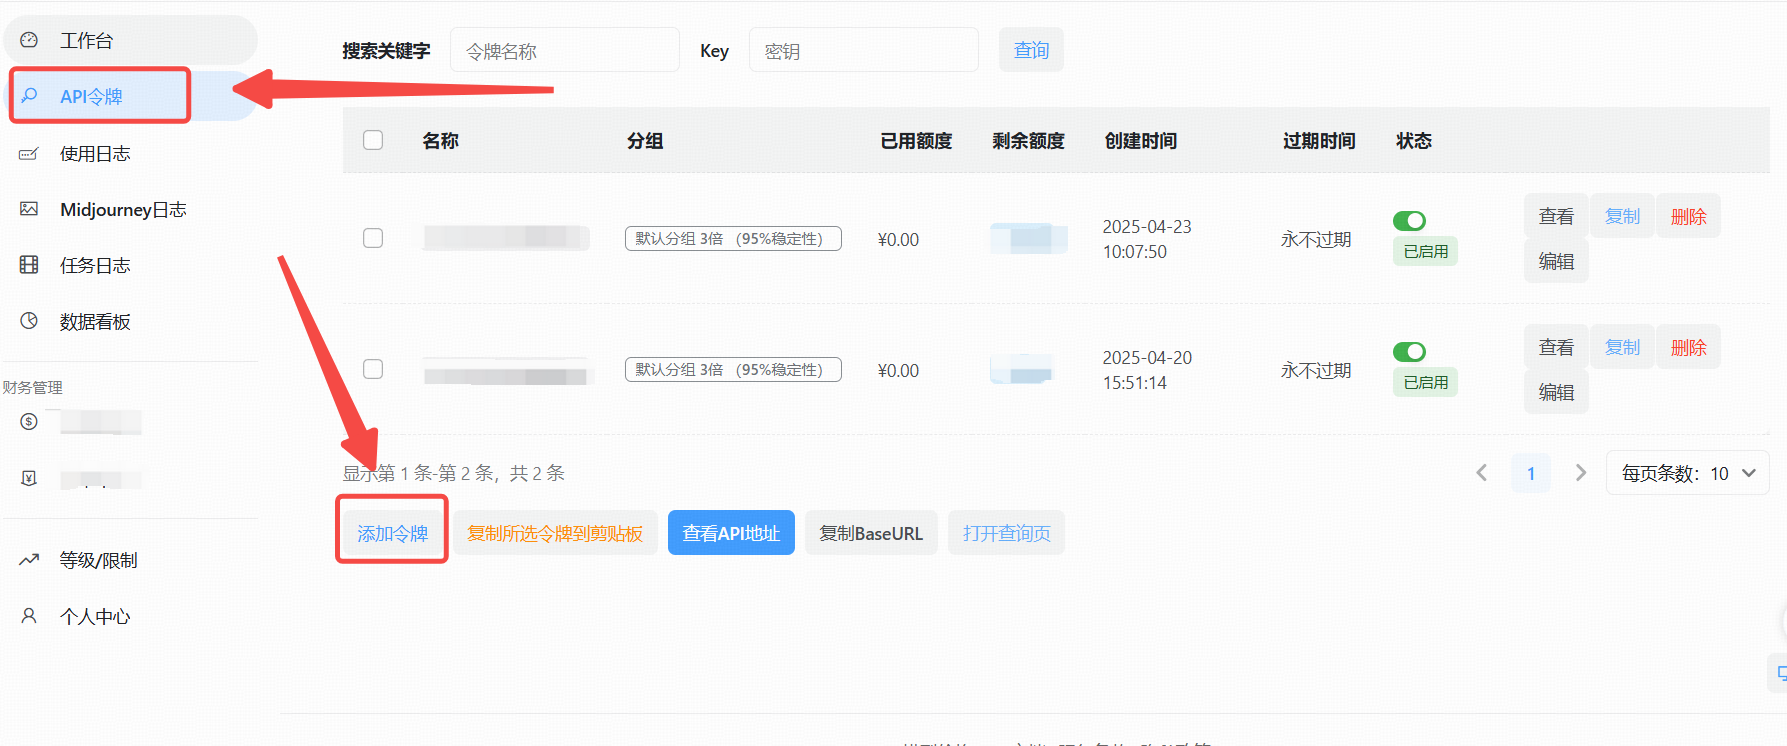Click the 状态 column header

pyautogui.click(x=1414, y=140)
